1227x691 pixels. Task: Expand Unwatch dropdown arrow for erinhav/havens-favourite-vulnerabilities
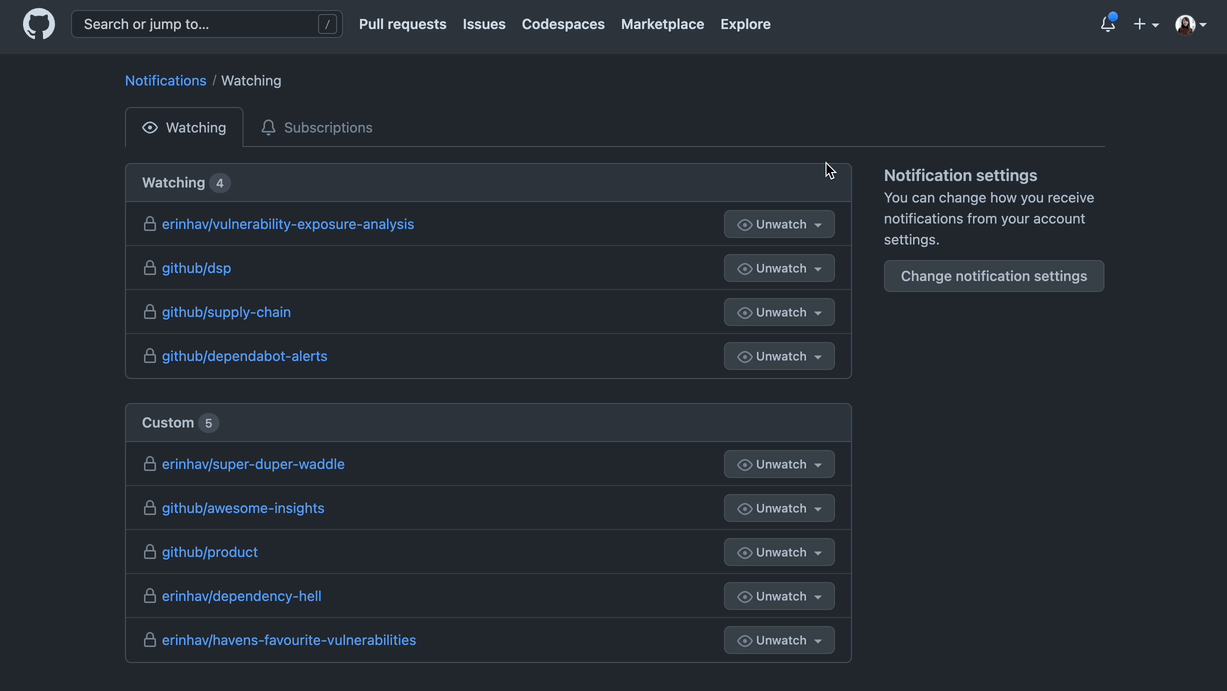click(x=818, y=641)
